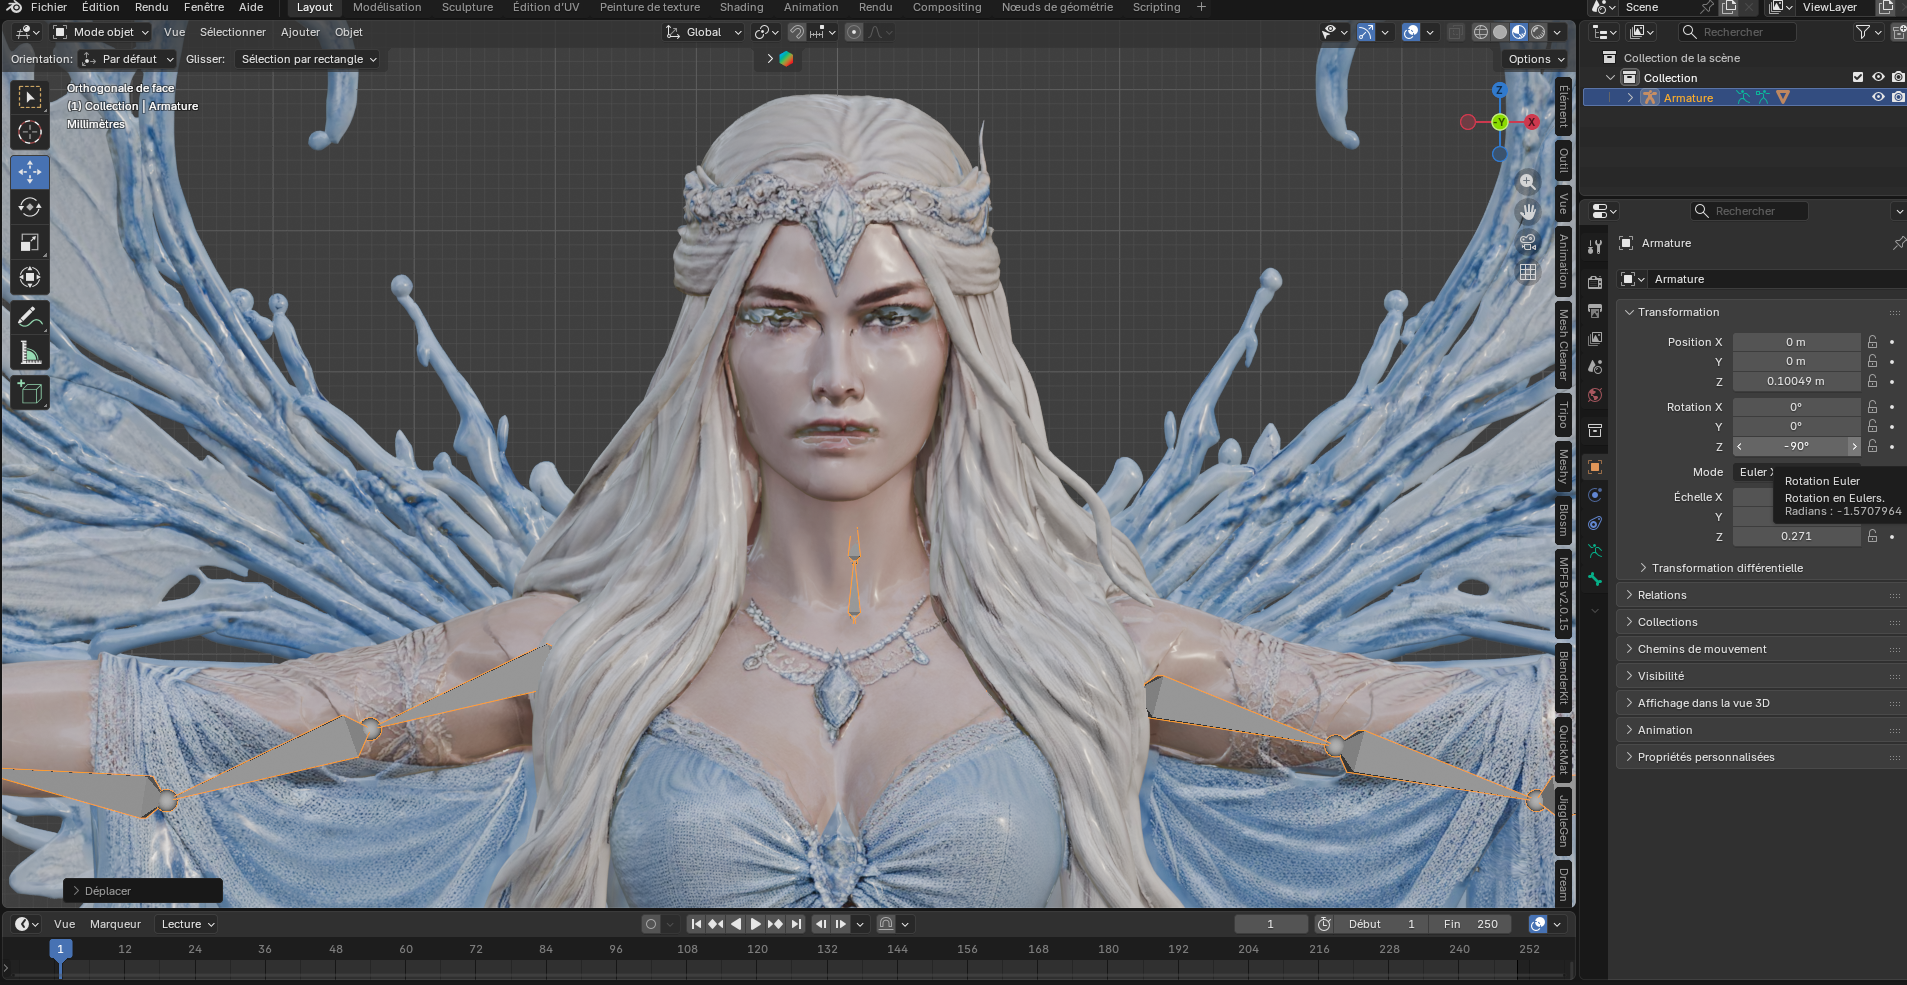Select the Add Cube tool
Image resolution: width=1907 pixels, height=985 pixels.
(x=30, y=393)
